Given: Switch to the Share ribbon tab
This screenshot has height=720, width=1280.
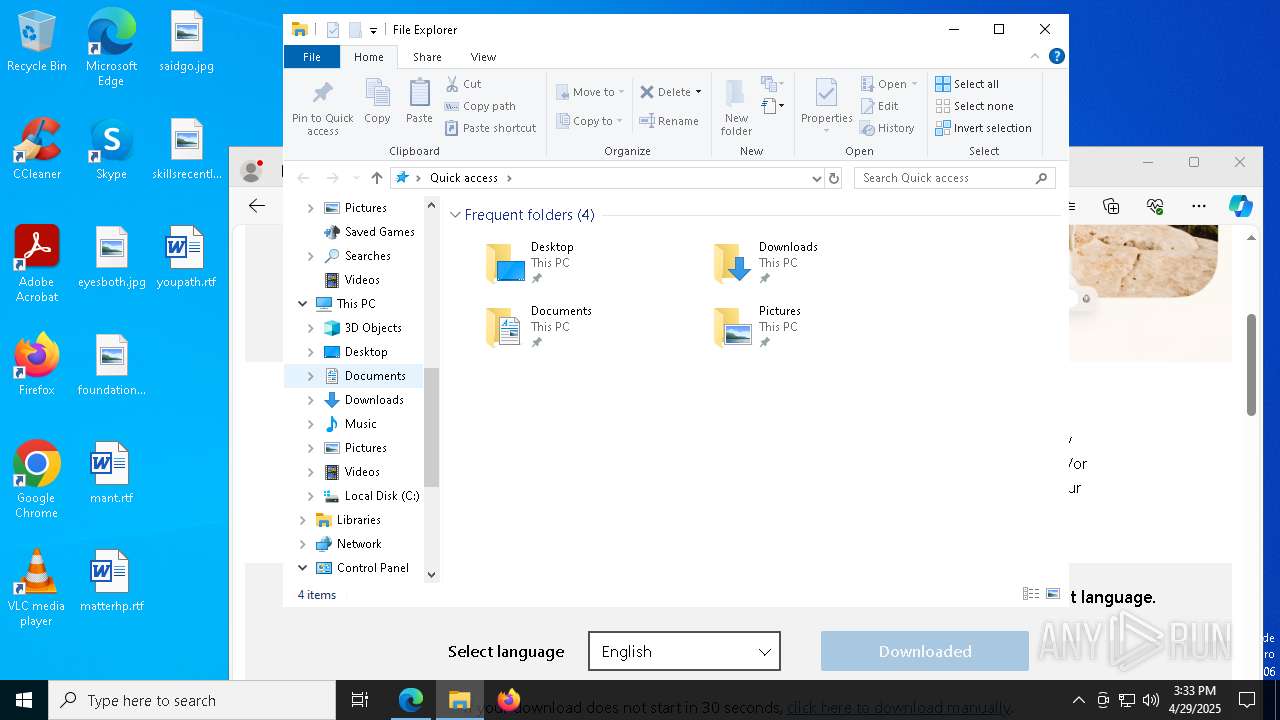Looking at the screenshot, I should pyautogui.click(x=427, y=57).
